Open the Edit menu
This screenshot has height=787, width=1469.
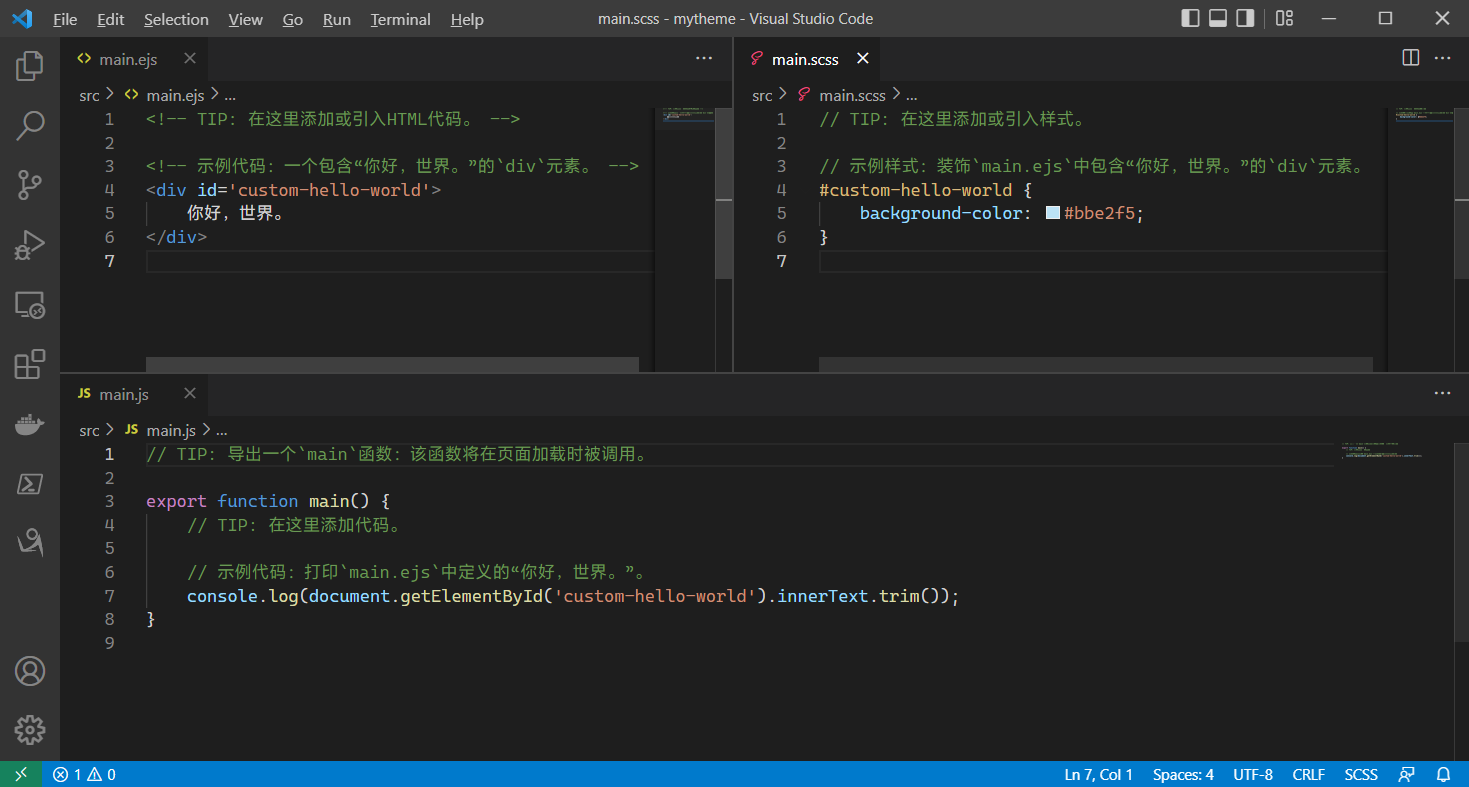(111, 19)
